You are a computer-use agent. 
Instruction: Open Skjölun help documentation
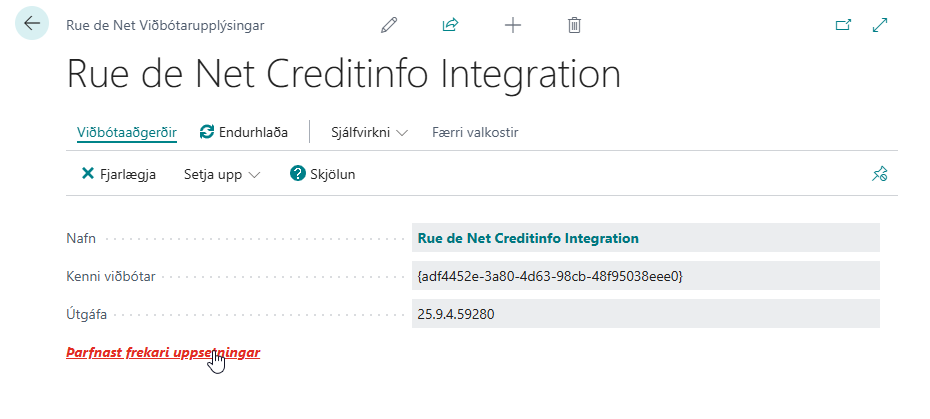[322, 174]
